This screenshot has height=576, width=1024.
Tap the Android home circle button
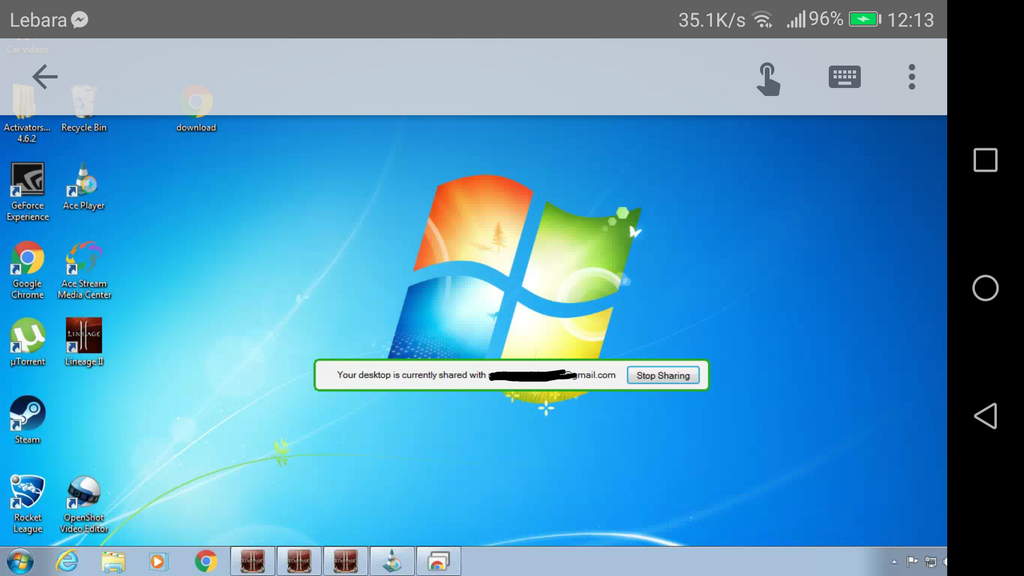985,288
